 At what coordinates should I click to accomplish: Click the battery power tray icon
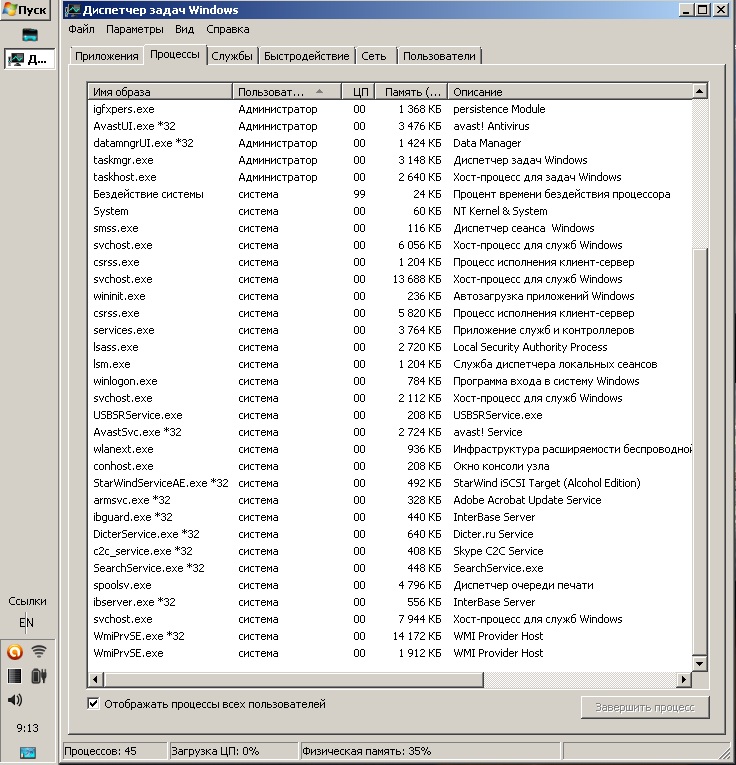pos(40,676)
